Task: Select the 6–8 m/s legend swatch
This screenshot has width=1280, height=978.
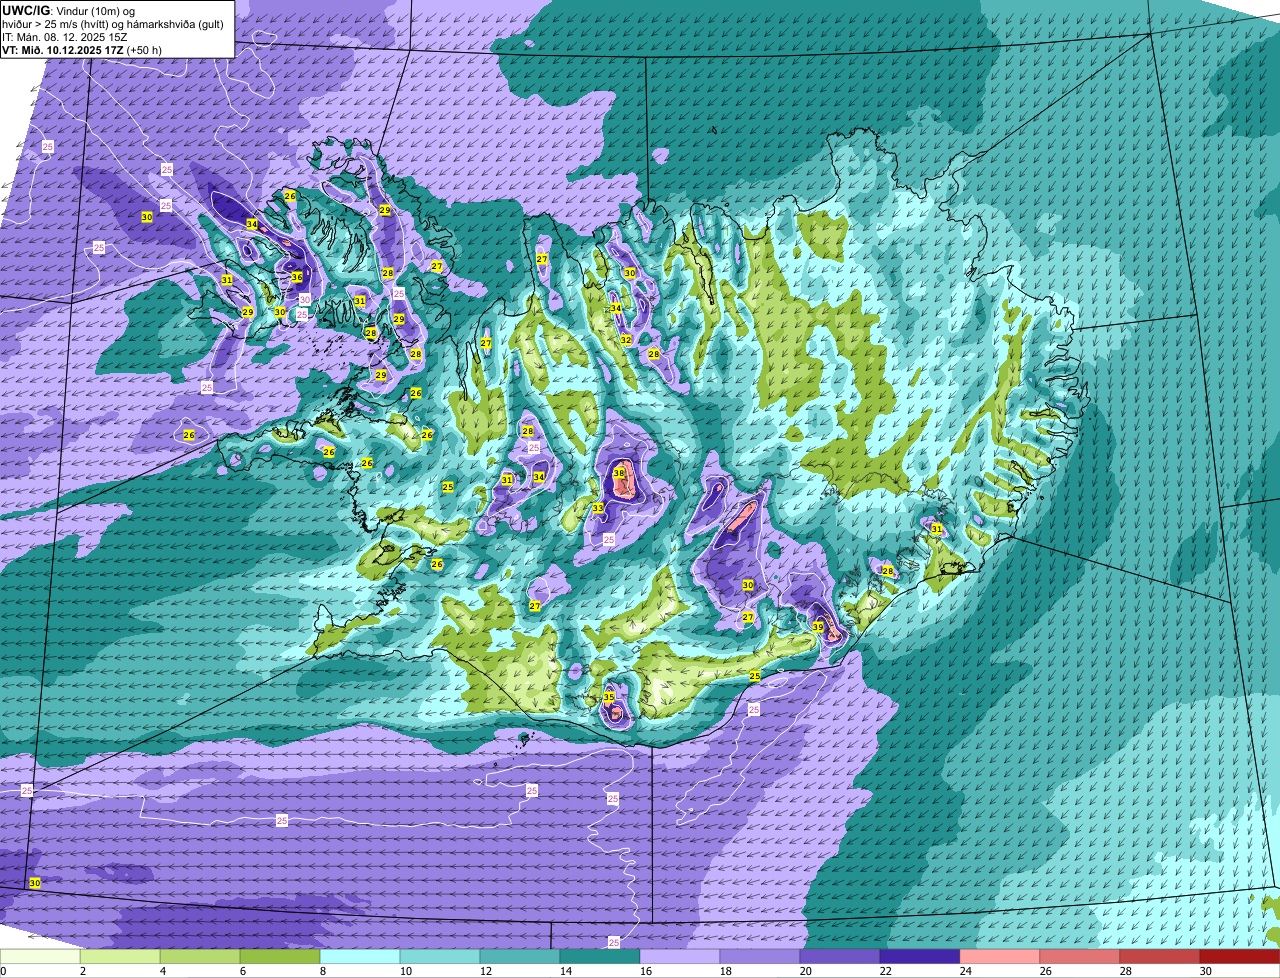Action: [280, 957]
